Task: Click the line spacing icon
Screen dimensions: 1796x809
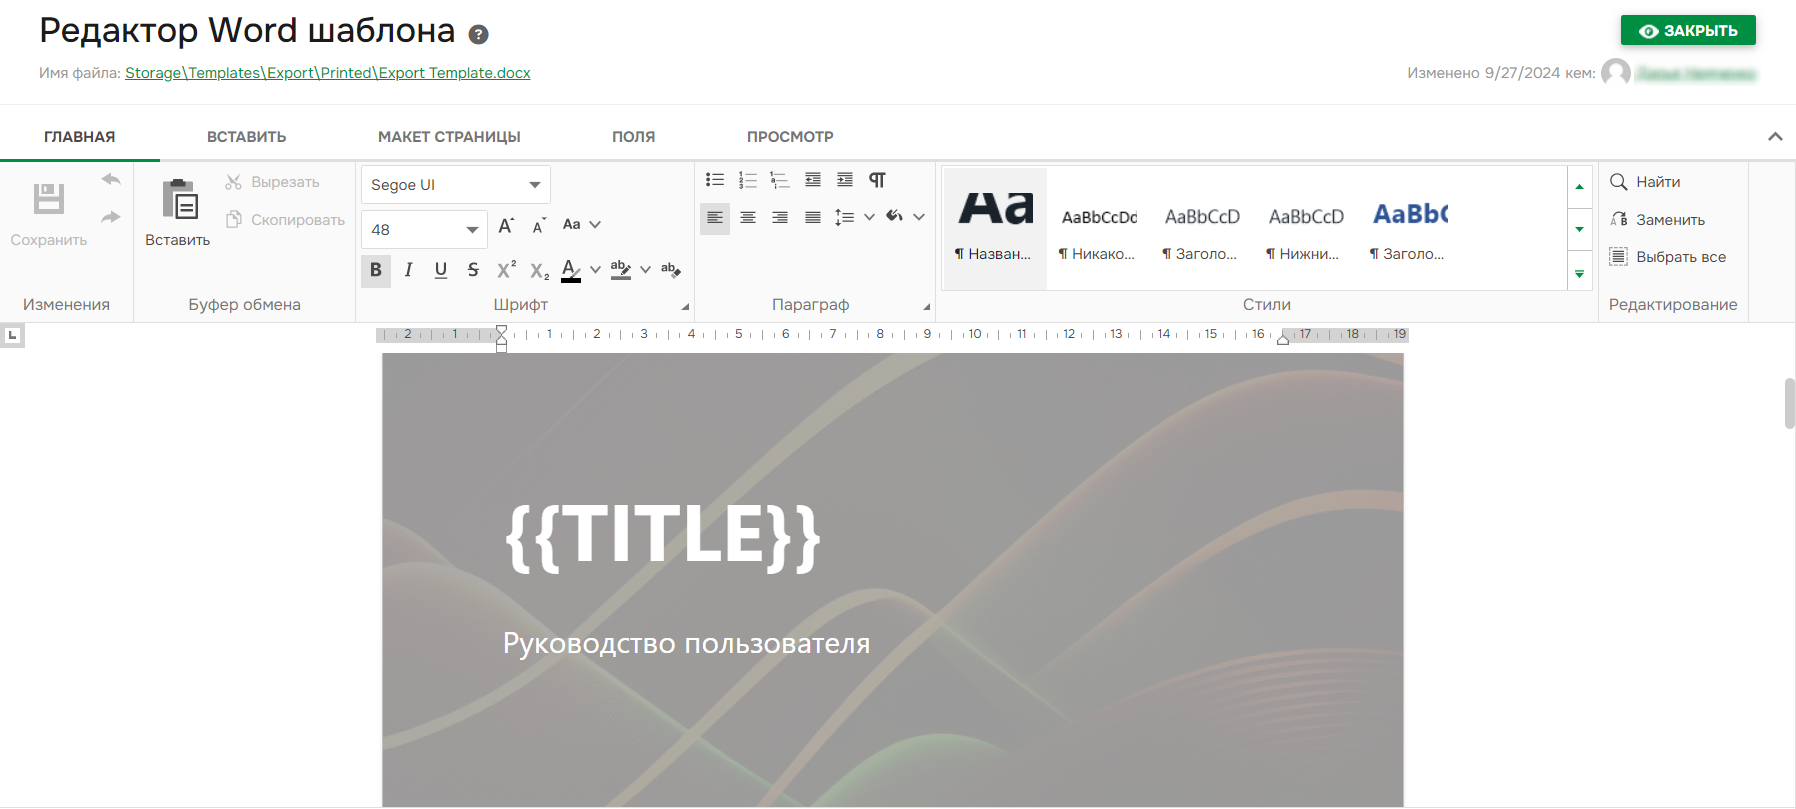Action: [845, 217]
